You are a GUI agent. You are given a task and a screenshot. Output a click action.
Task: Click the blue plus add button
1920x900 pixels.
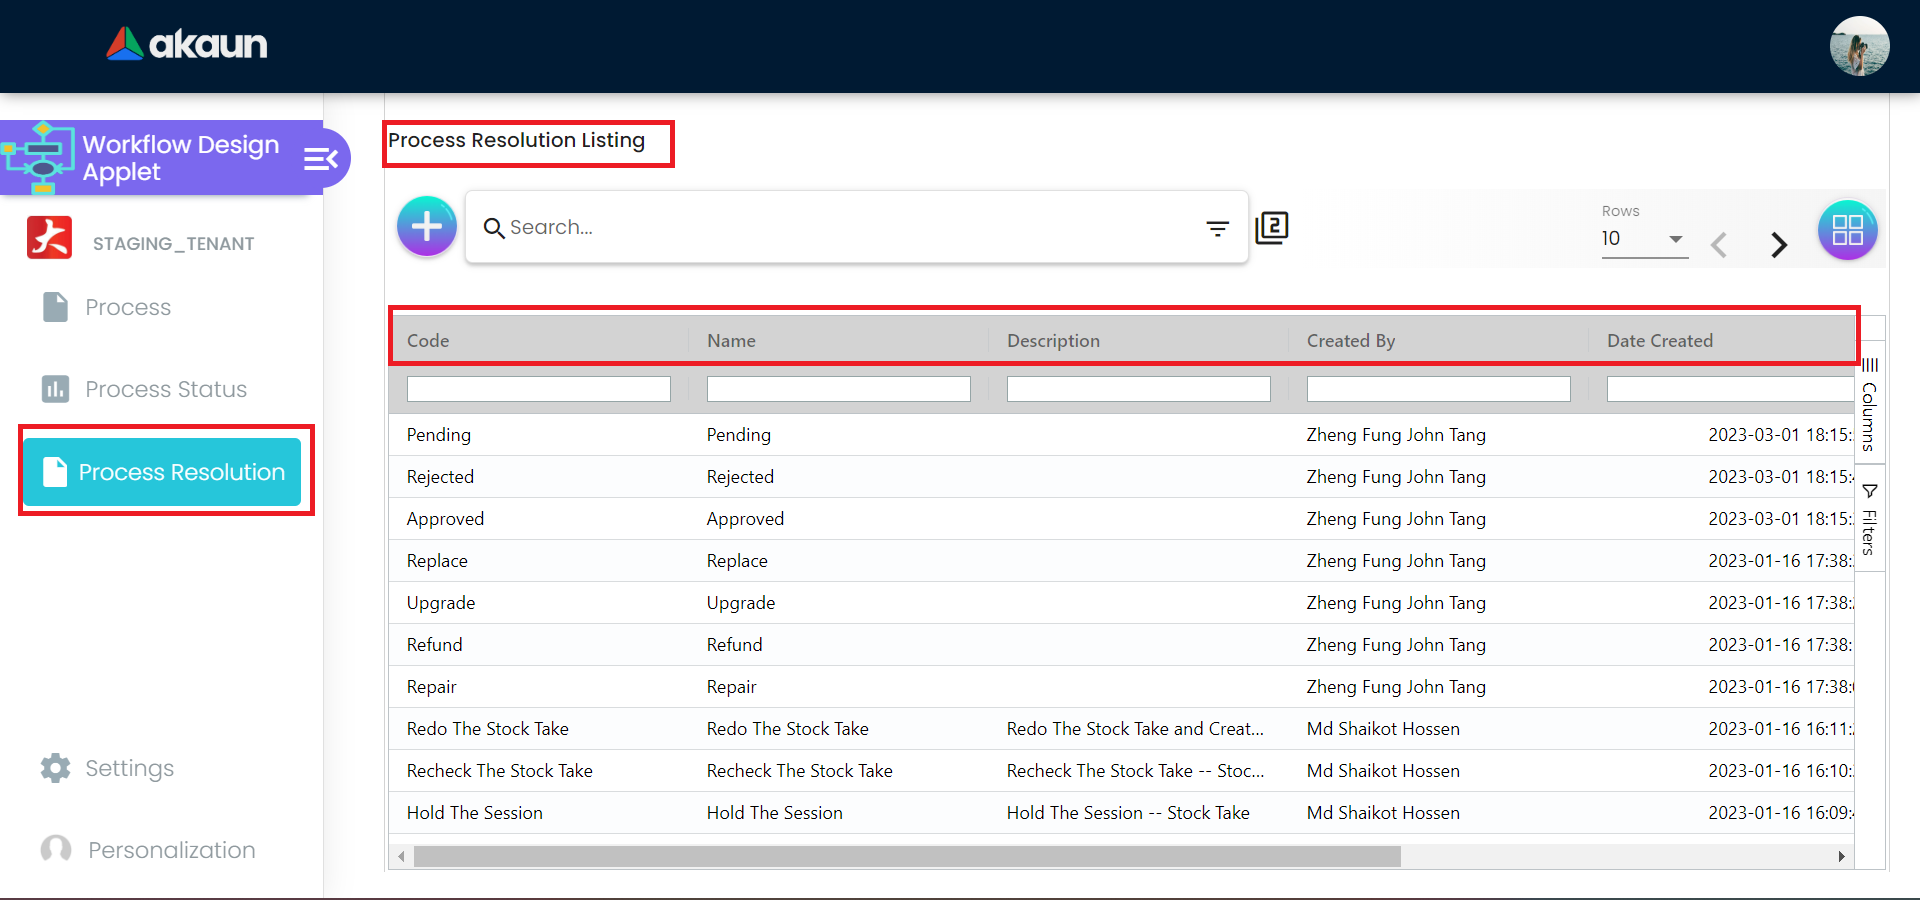(427, 227)
